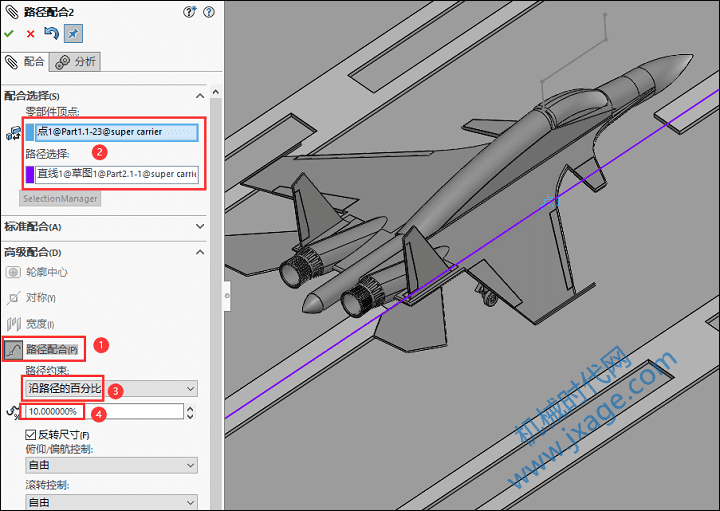
Task: Collapse the 高级配合 section
Action: pos(200,252)
